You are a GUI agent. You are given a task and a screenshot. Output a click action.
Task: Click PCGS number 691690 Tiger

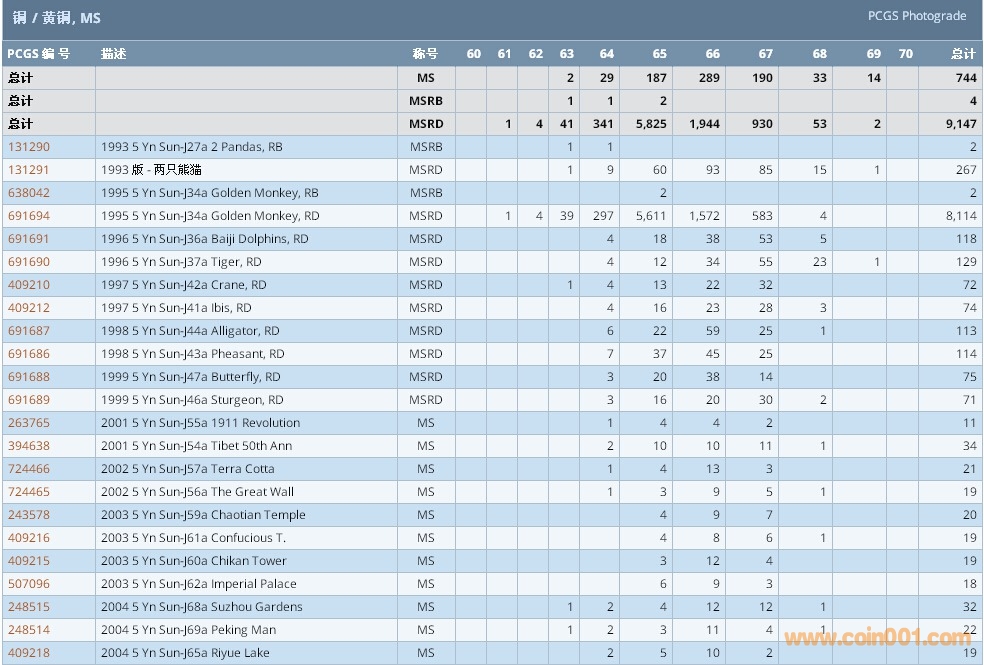click(x=29, y=262)
